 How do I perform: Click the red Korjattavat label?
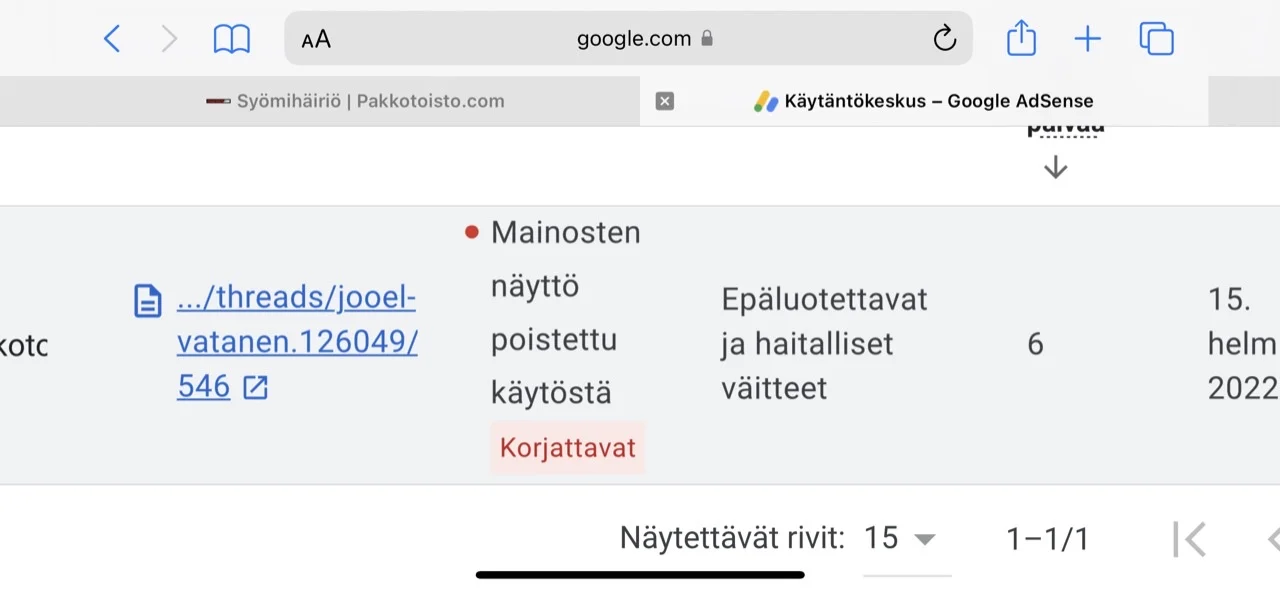click(x=567, y=447)
